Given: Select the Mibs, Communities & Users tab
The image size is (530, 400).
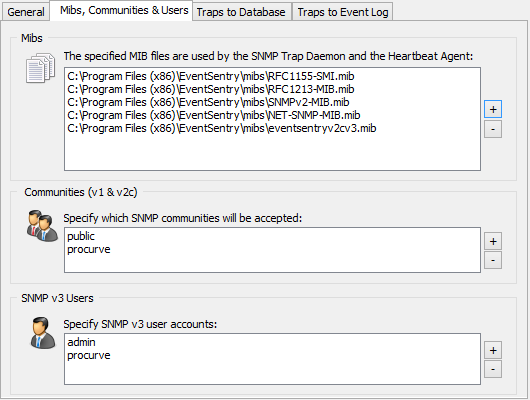Looking at the screenshot, I should 124,10.
